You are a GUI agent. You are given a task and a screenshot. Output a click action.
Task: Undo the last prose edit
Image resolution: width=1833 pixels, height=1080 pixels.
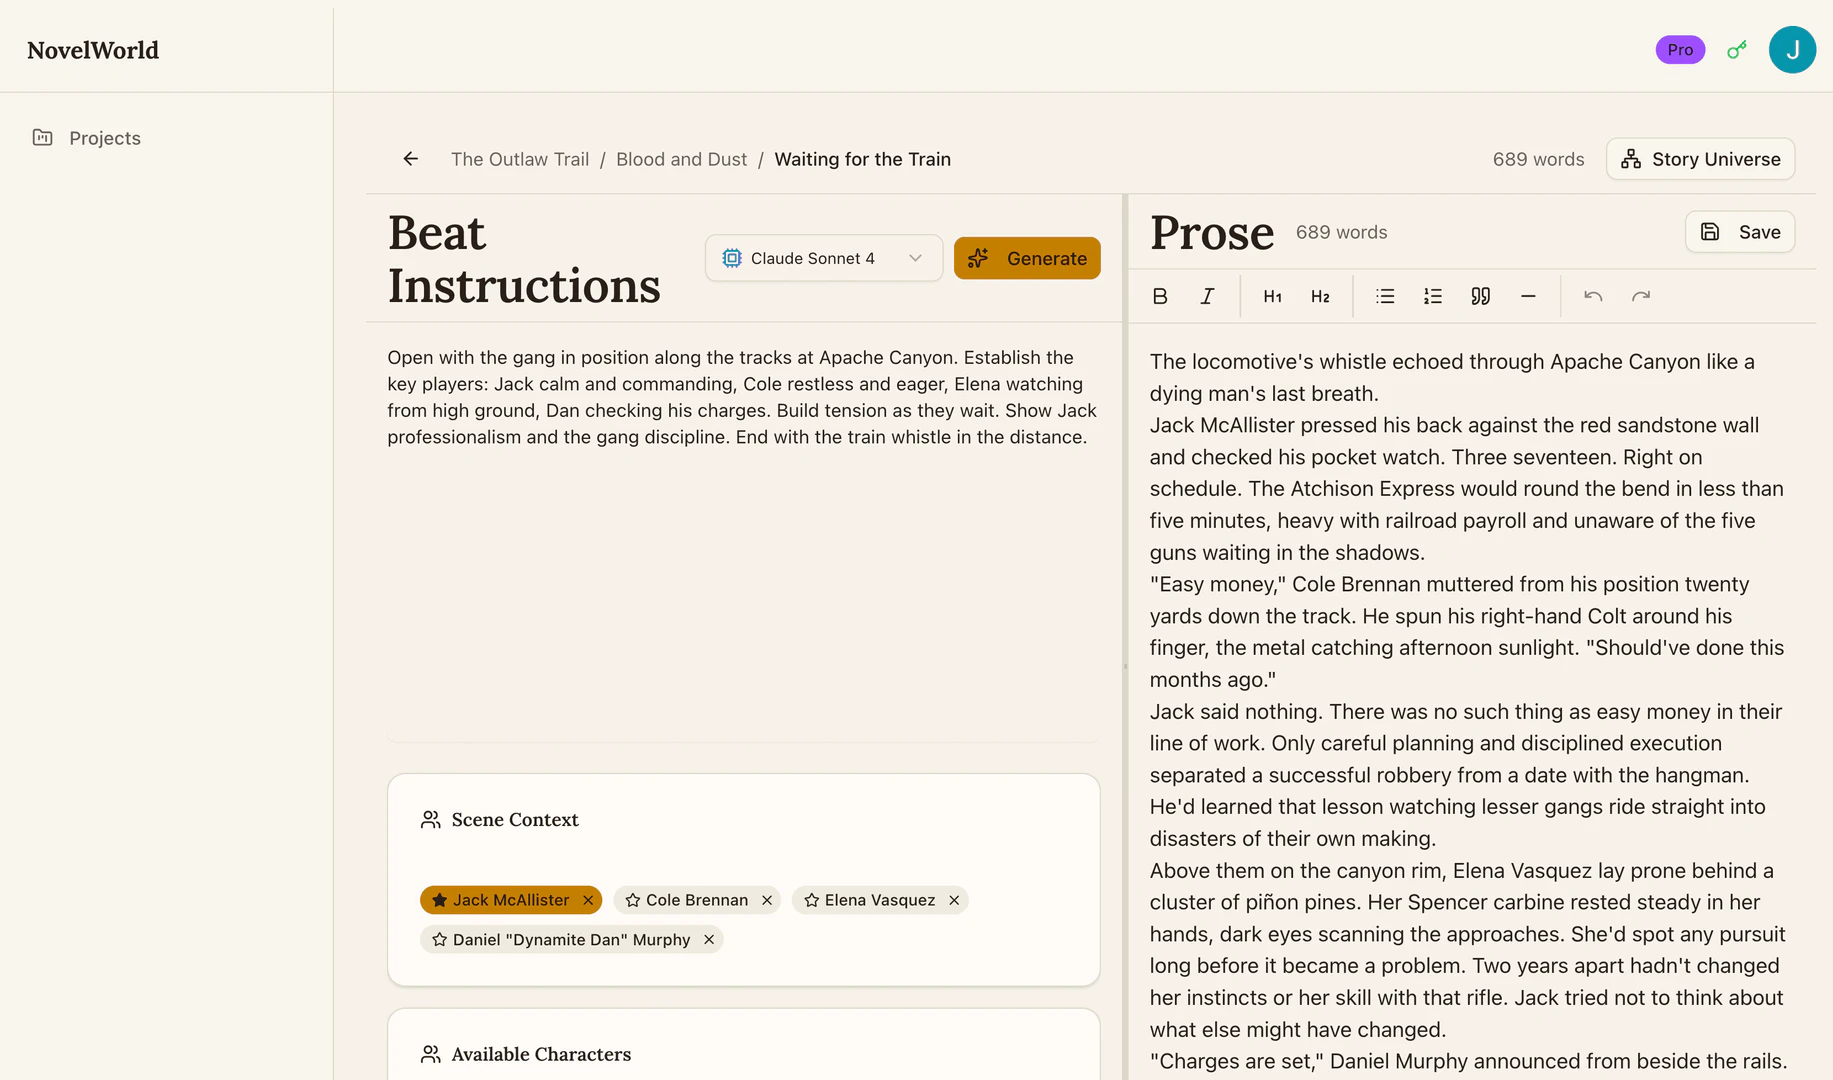coord(1592,296)
